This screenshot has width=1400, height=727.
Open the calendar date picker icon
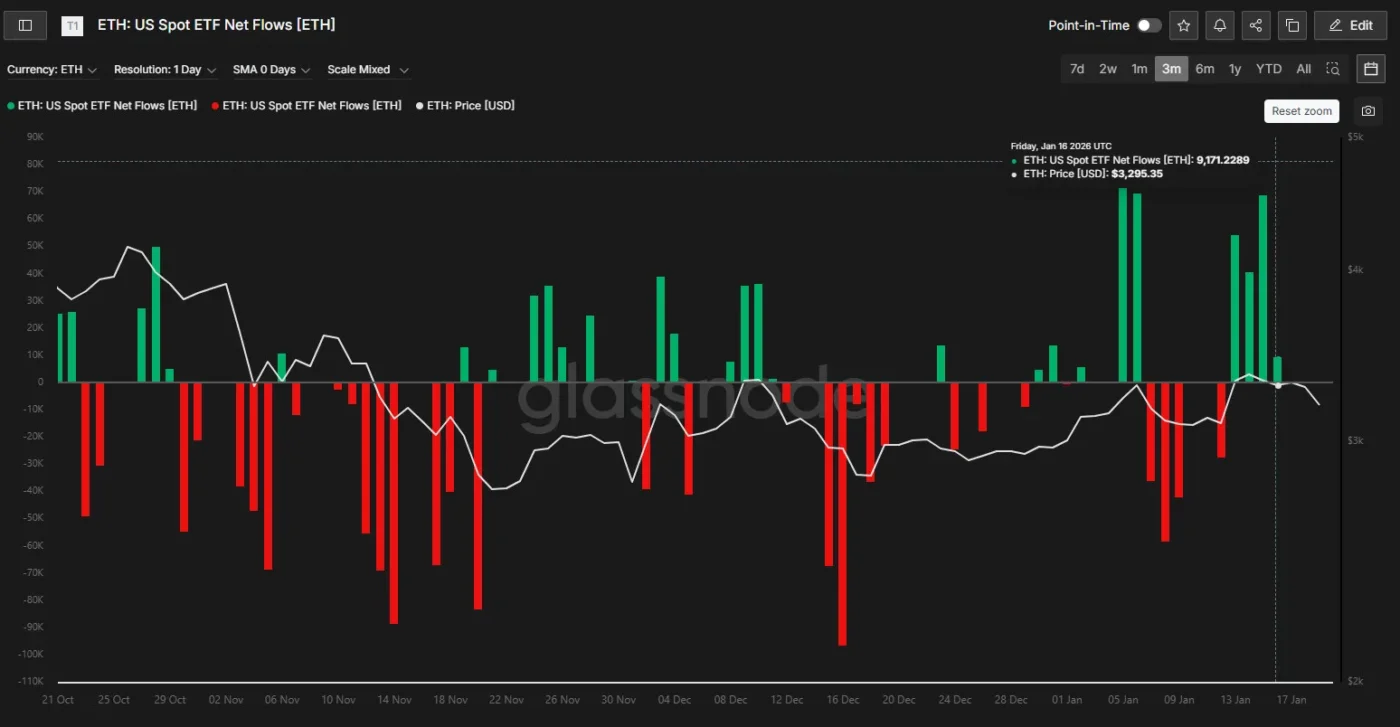click(1371, 69)
